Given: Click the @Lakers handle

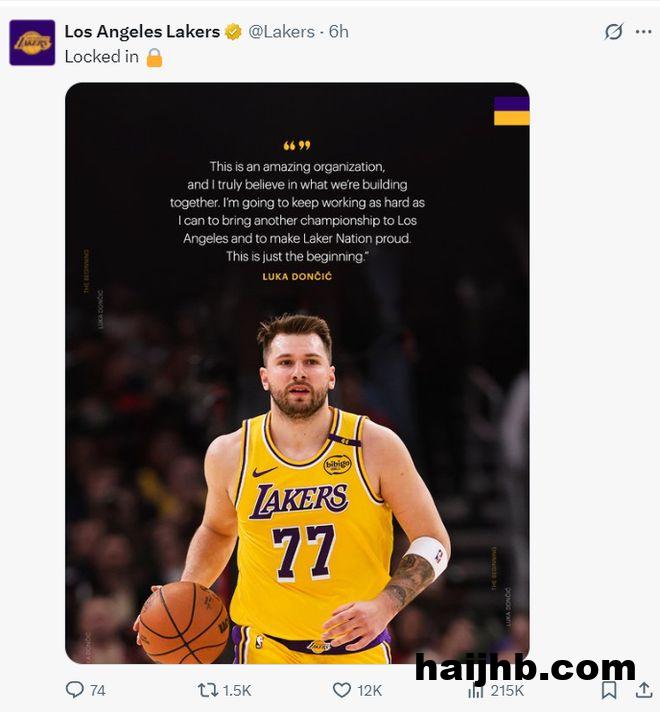Looking at the screenshot, I should point(281,32).
